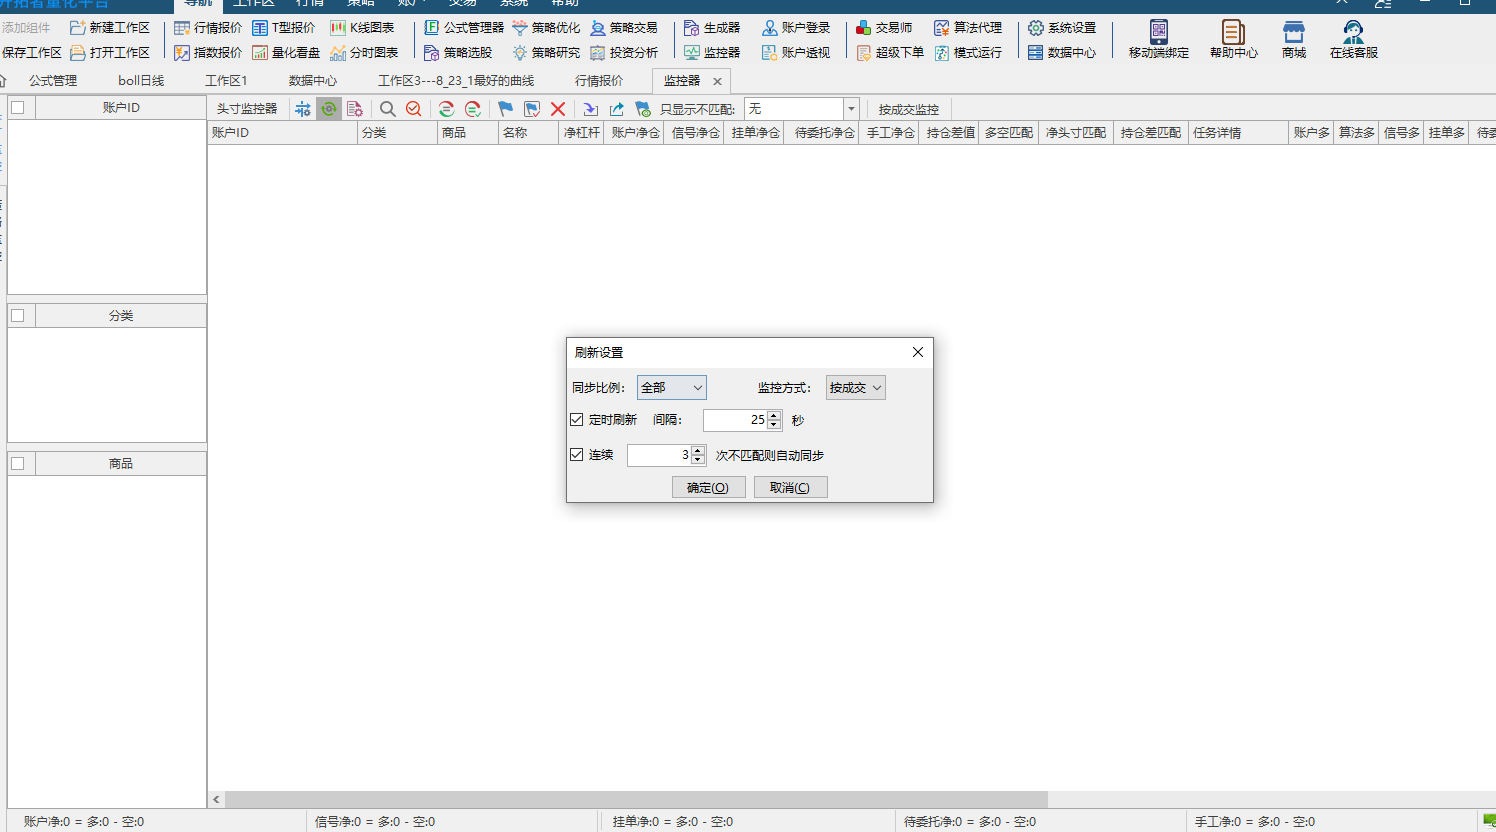
Task: Open the 帮助中心 icon
Action: click(1233, 40)
